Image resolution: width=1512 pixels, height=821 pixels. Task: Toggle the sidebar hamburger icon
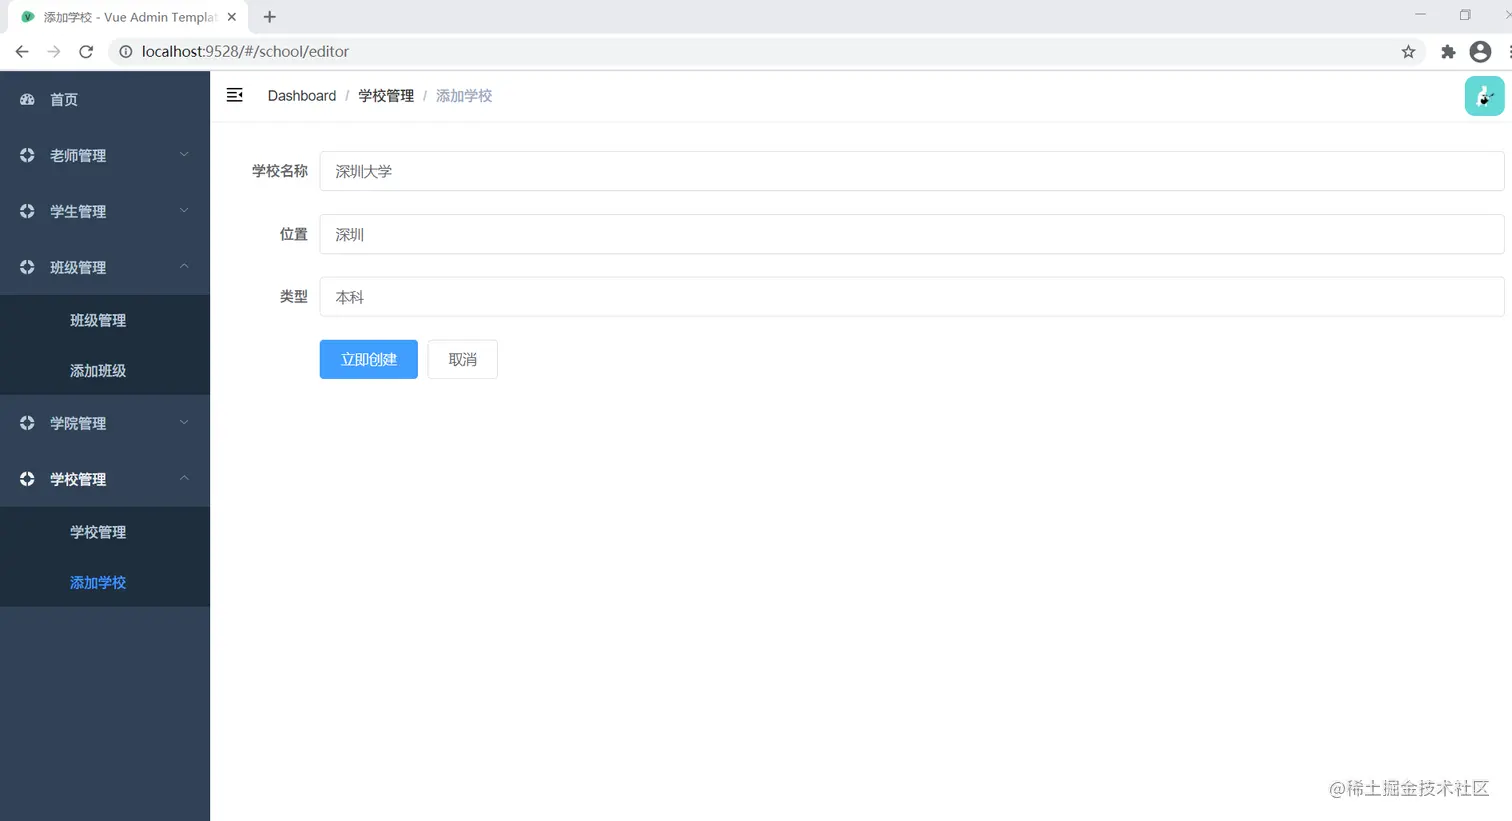coord(235,95)
